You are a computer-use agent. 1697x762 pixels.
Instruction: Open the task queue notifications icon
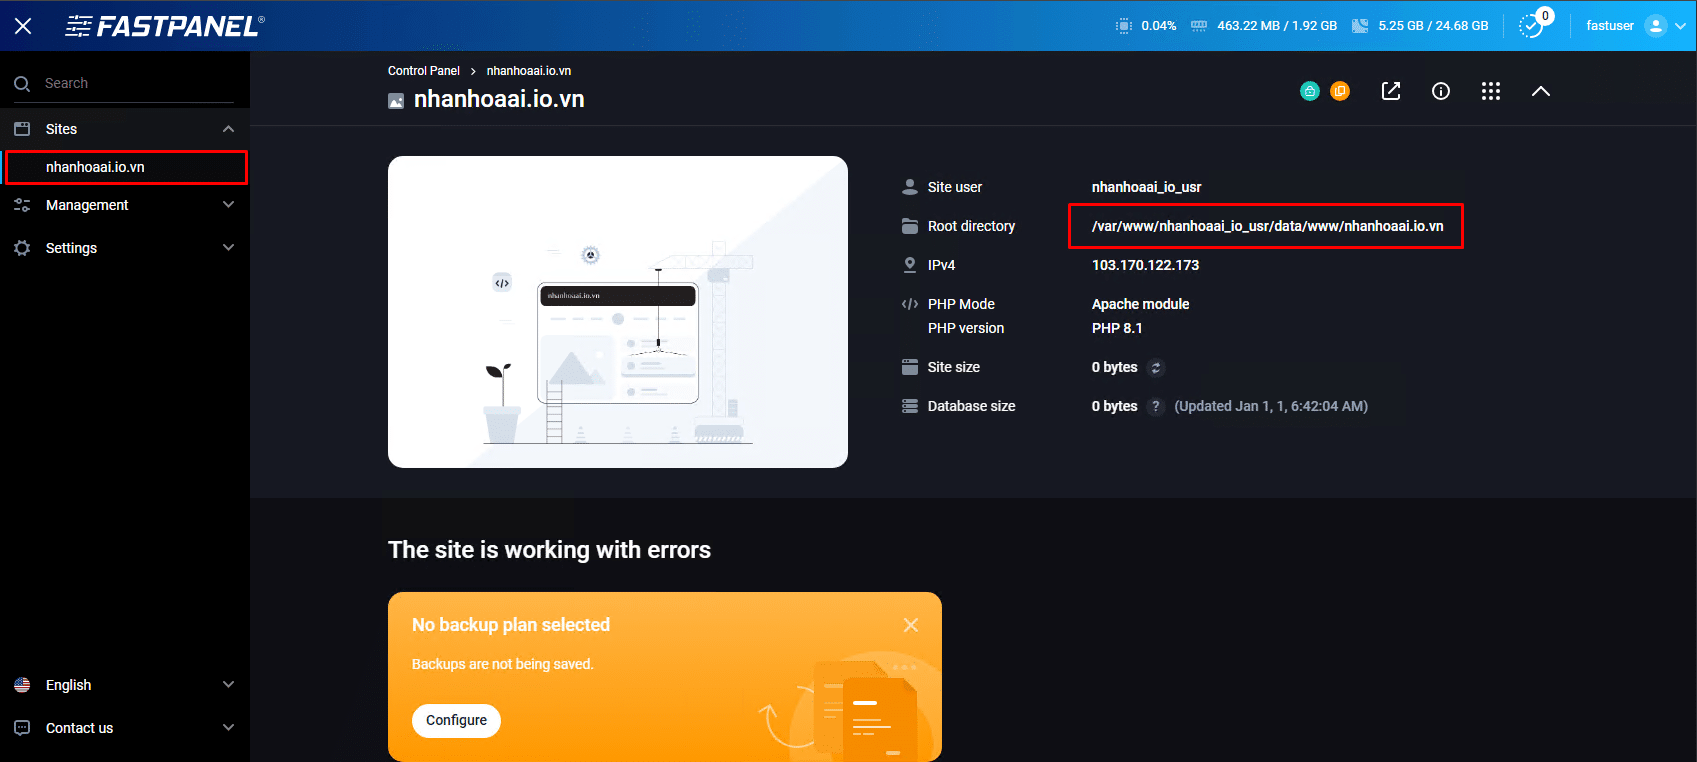pos(1531,26)
